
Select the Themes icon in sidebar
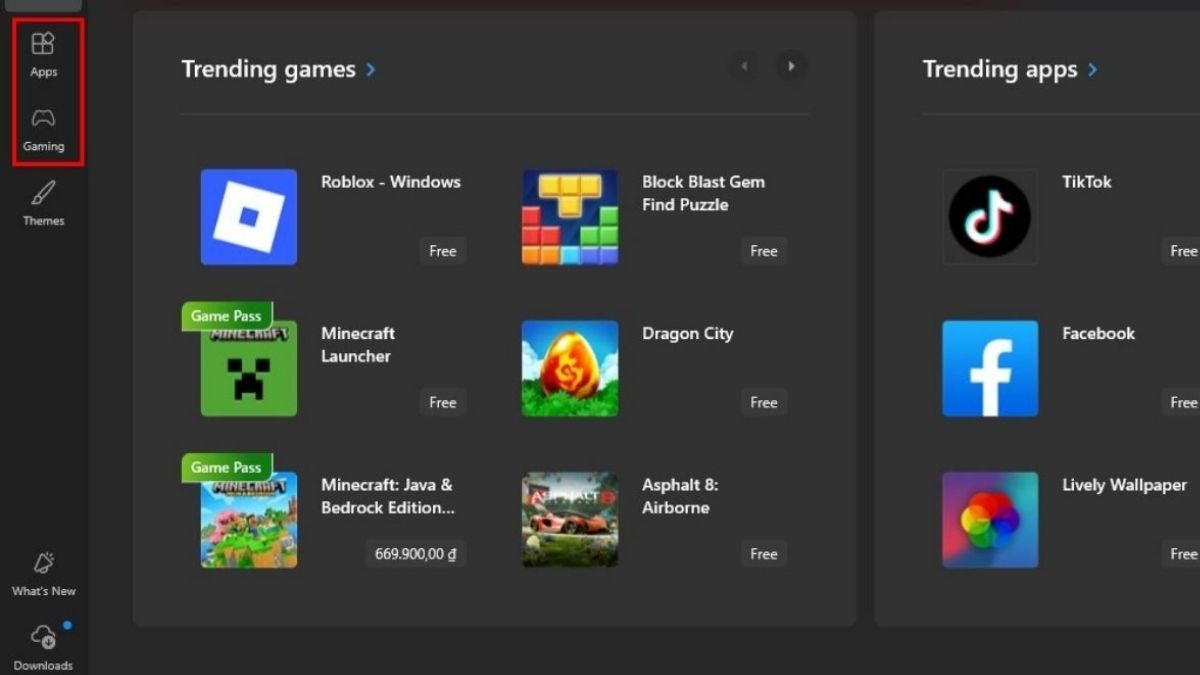pos(43,201)
